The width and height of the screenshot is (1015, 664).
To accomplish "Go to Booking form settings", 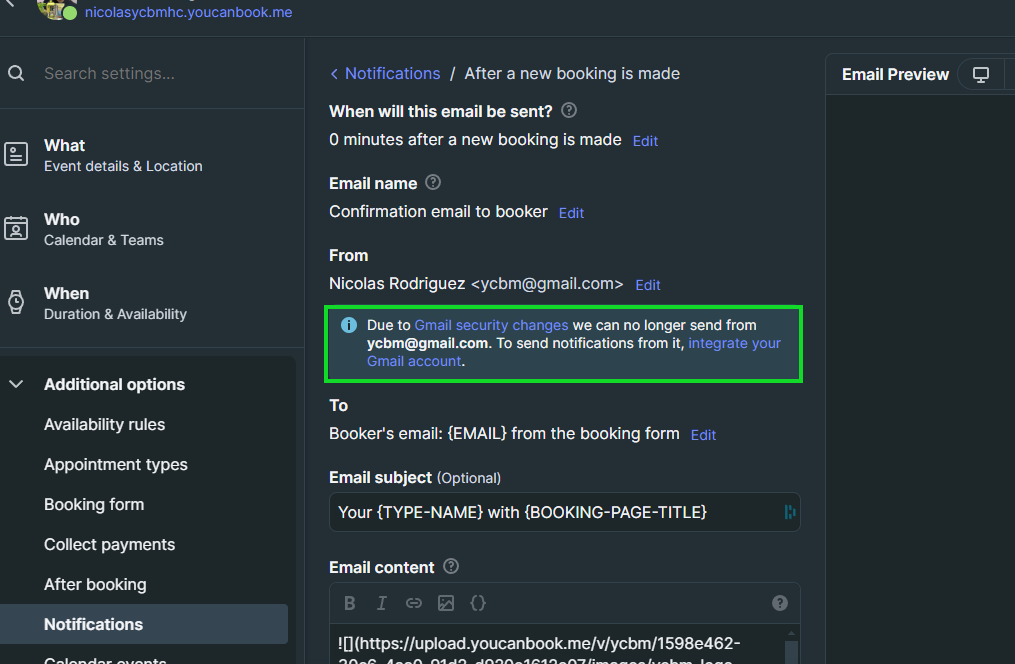I will coord(94,504).
